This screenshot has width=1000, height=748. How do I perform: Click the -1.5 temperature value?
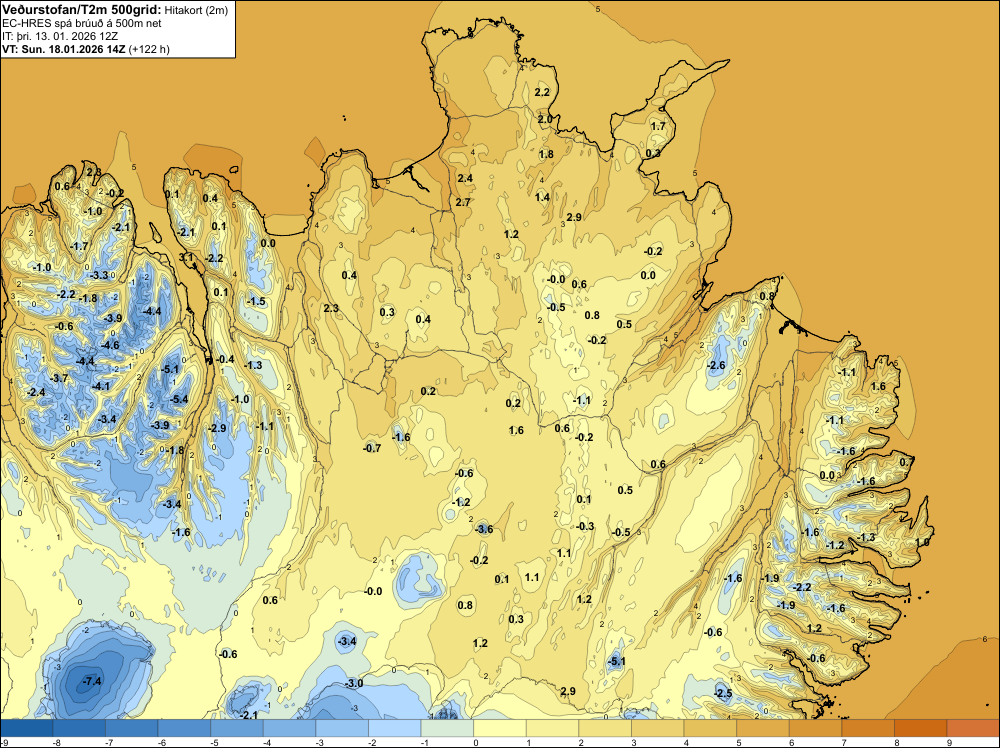(x=256, y=301)
